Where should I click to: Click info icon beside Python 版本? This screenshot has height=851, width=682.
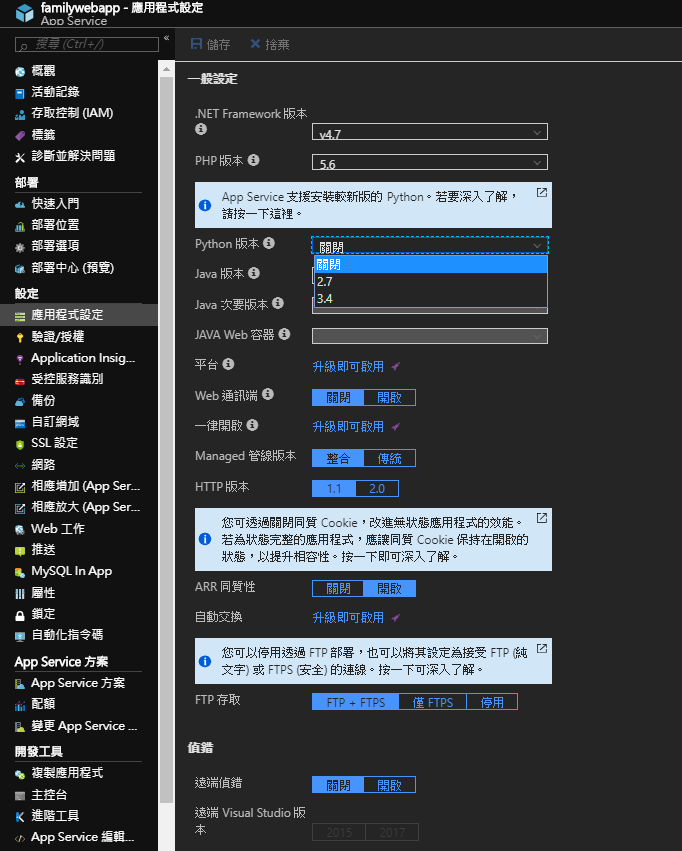coord(269,243)
